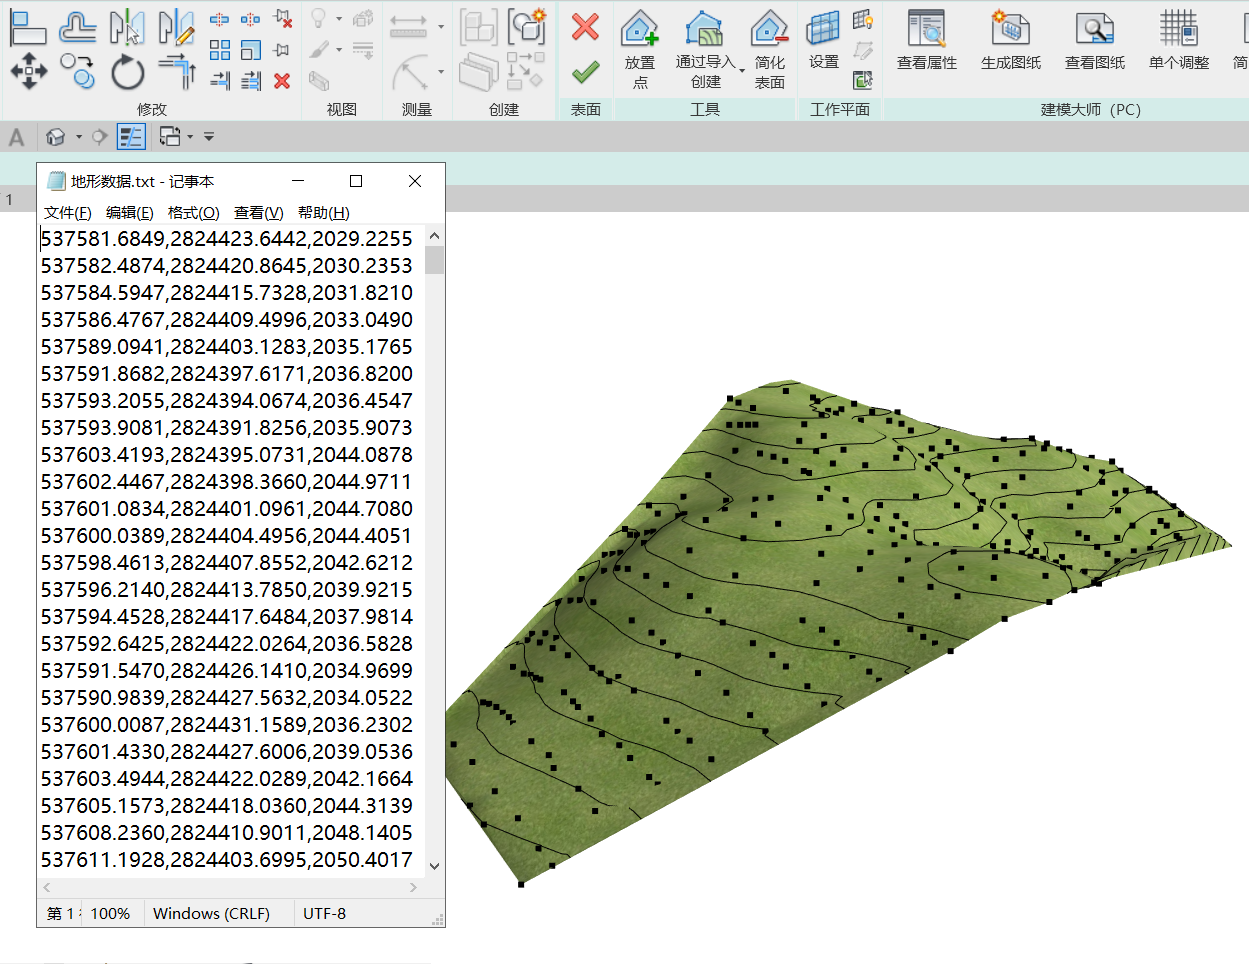
Task: Open Notepad 查看(V) menu
Action: 259,213
